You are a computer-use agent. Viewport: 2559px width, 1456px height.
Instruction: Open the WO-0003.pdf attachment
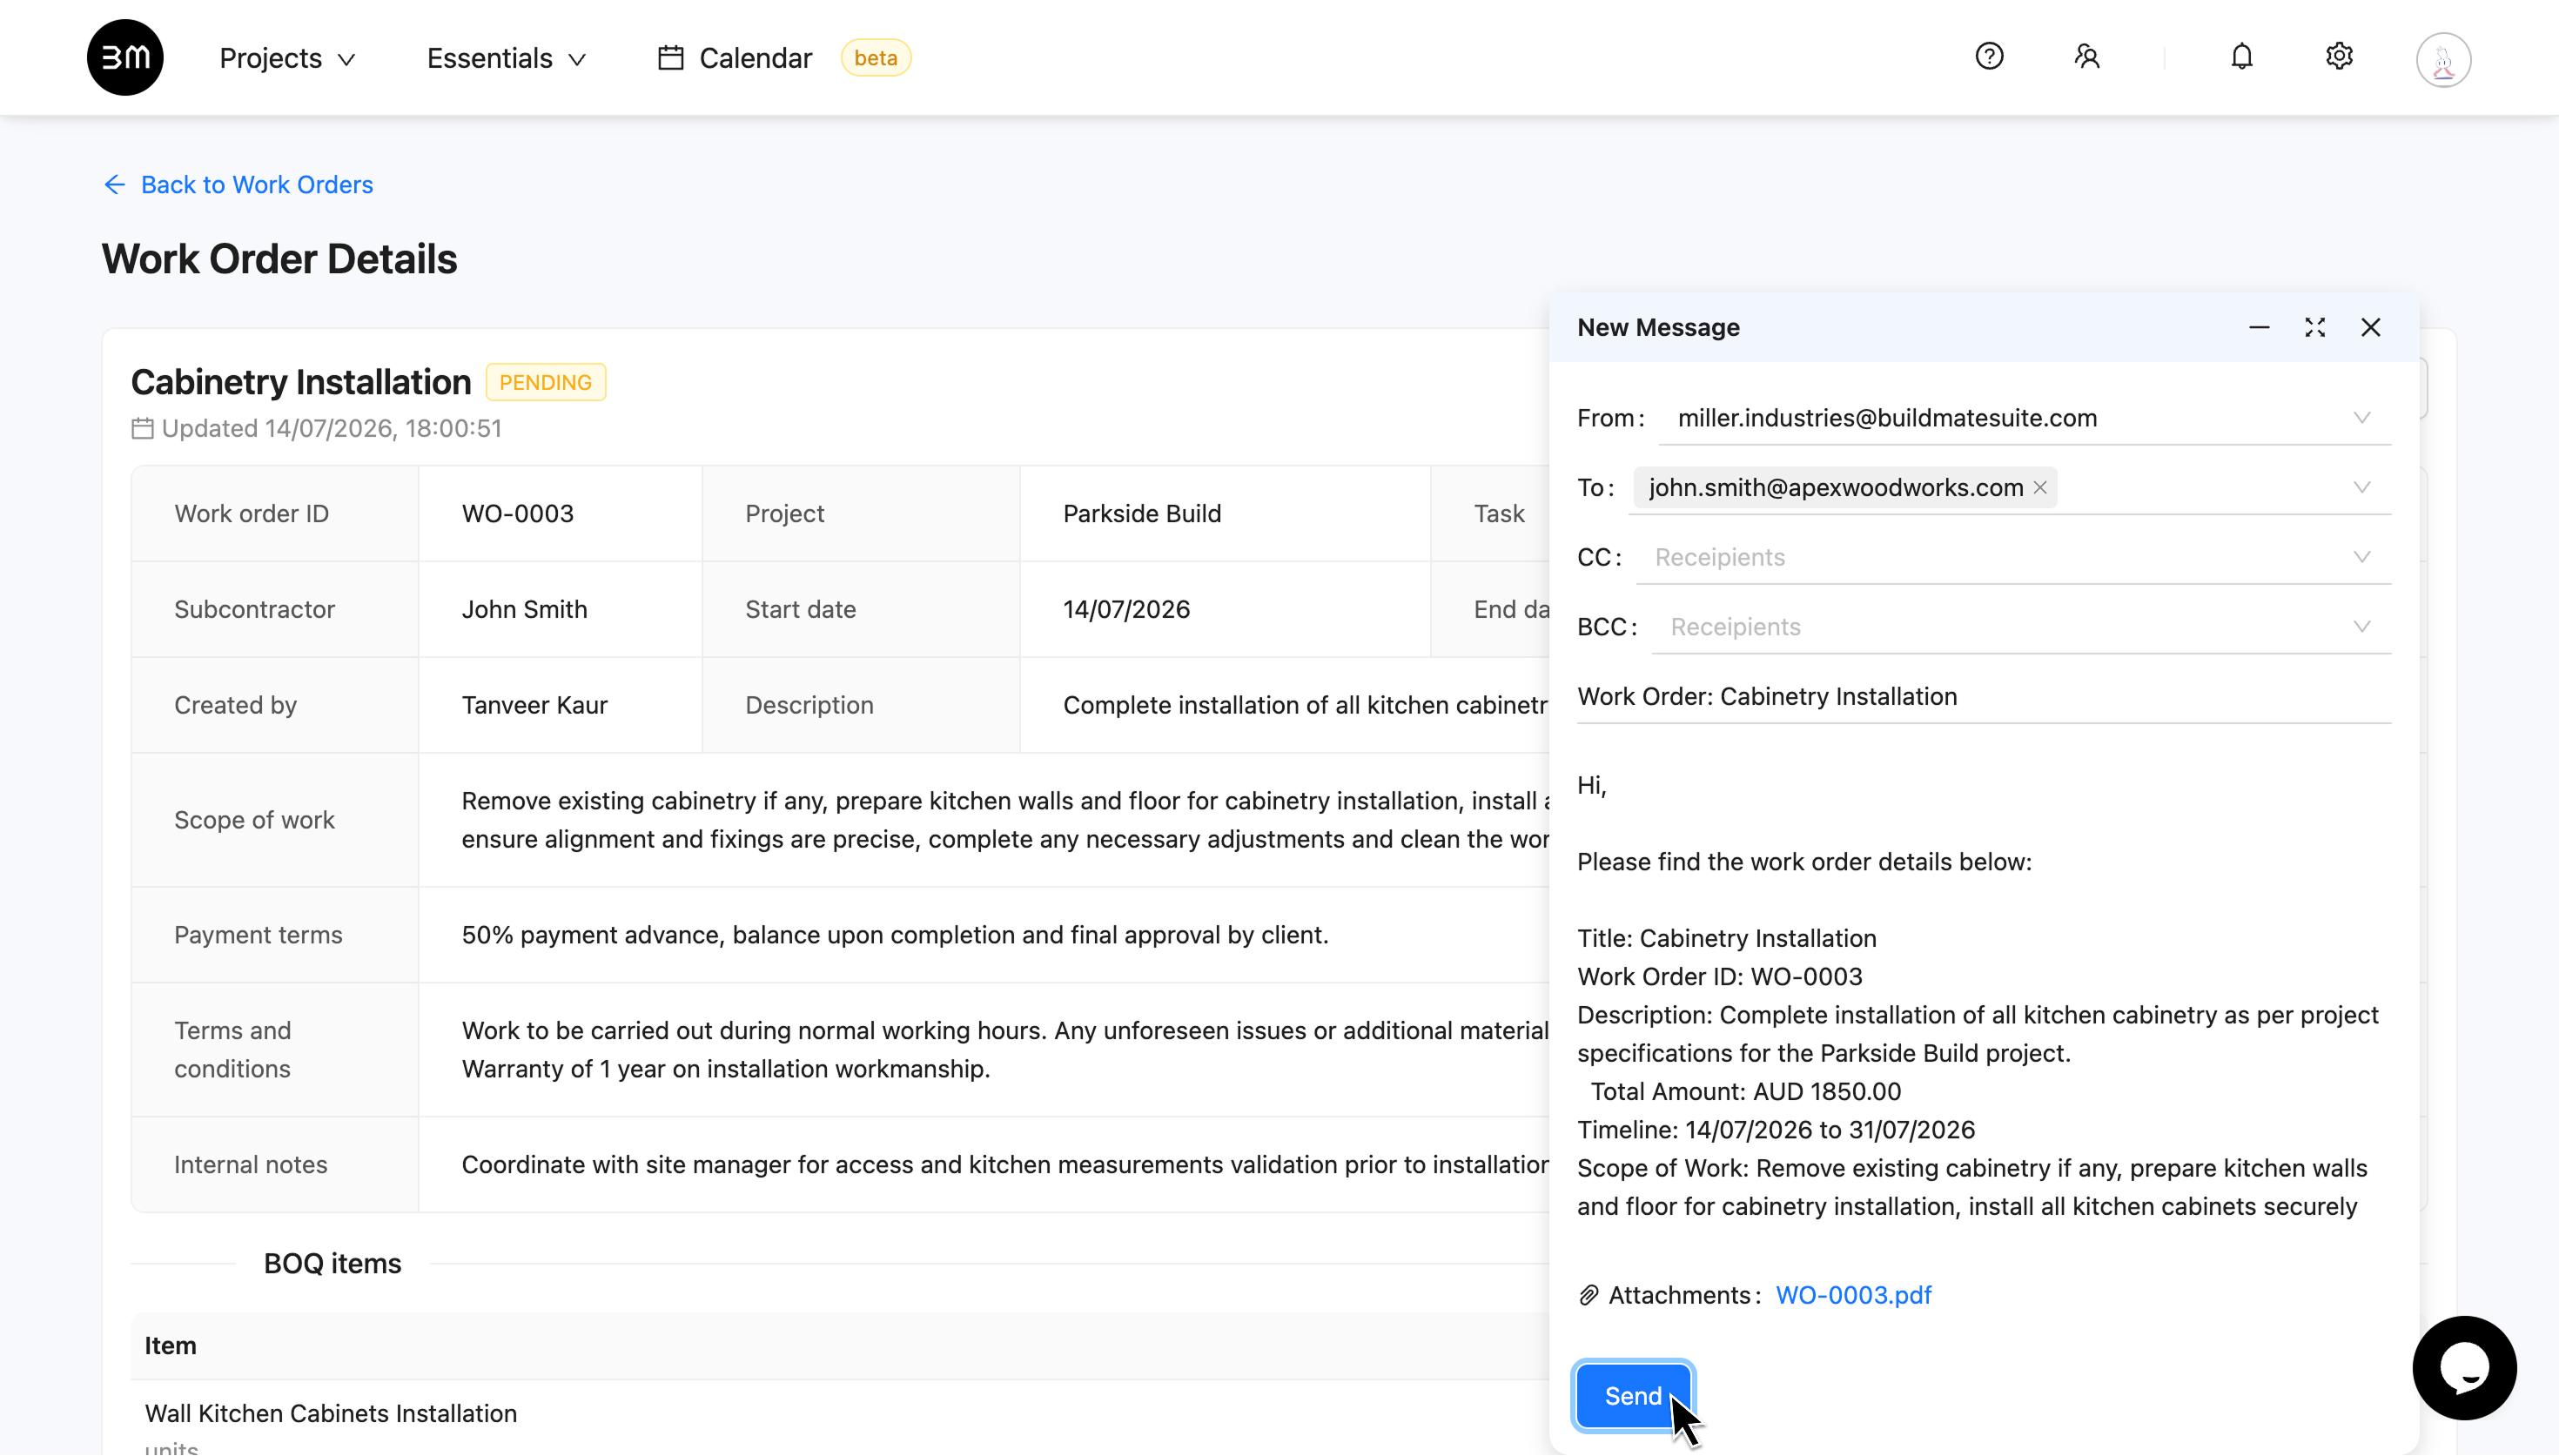pos(1853,1295)
